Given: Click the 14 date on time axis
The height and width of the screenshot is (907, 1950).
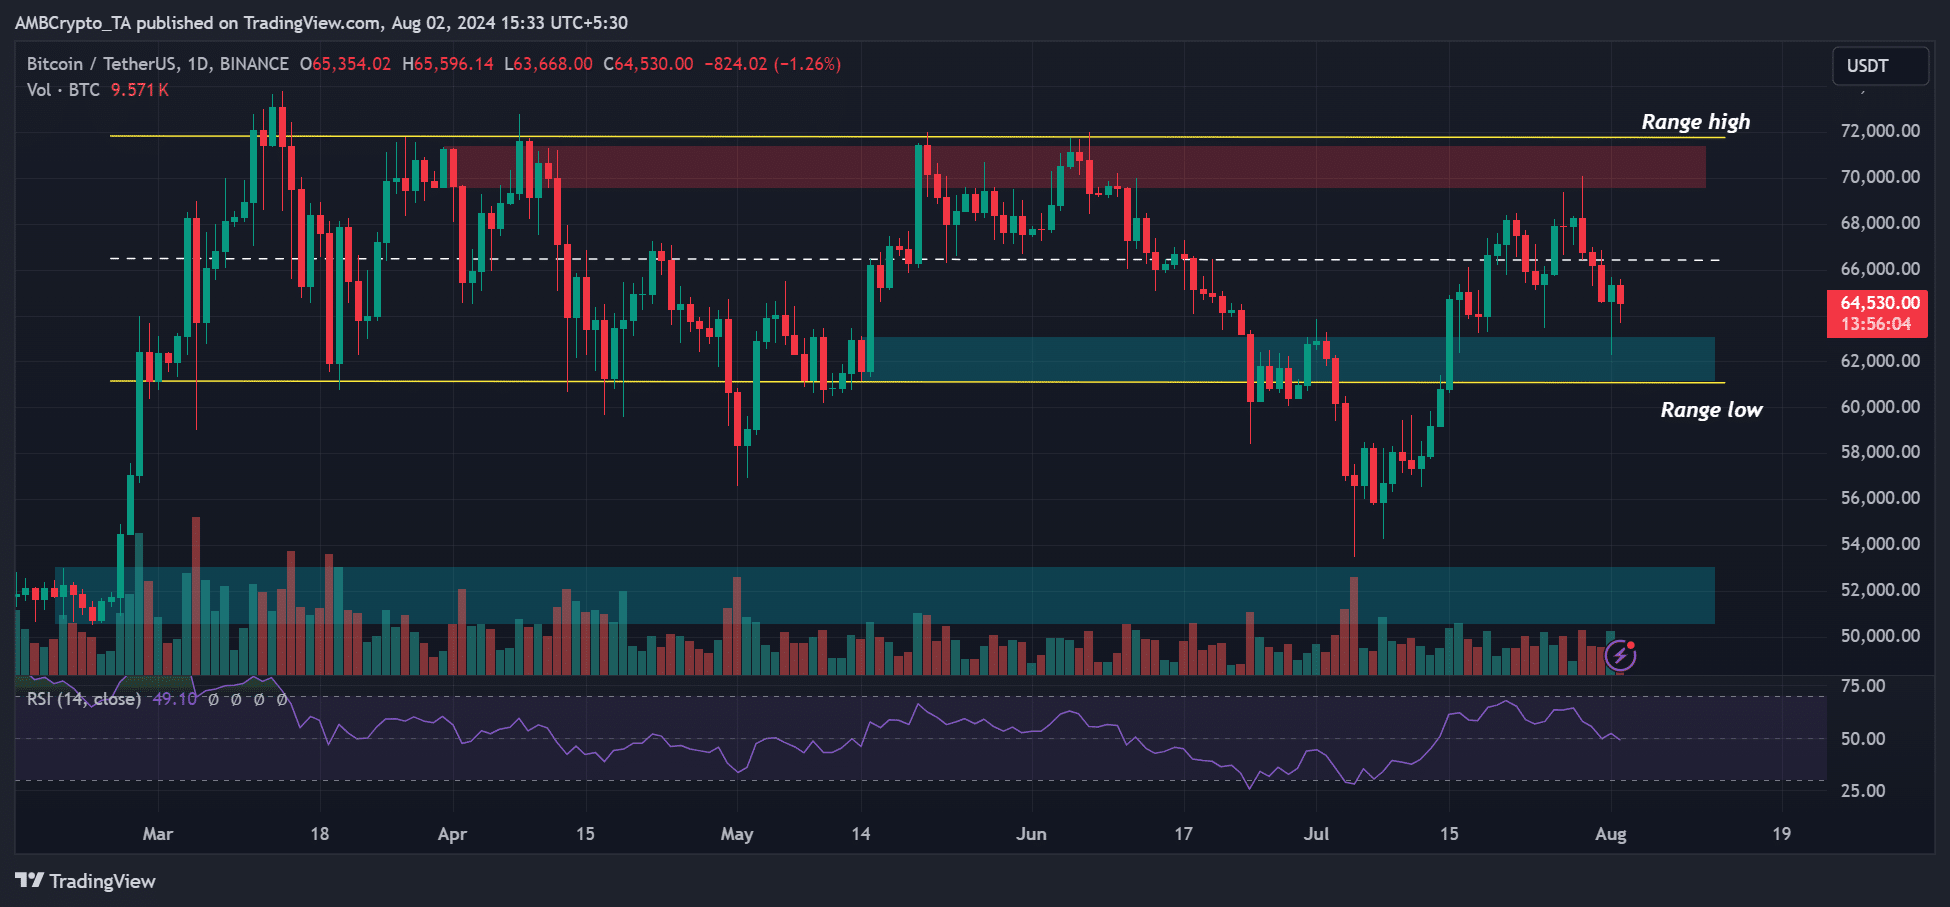Looking at the screenshot, I should [x=860, y=834].
